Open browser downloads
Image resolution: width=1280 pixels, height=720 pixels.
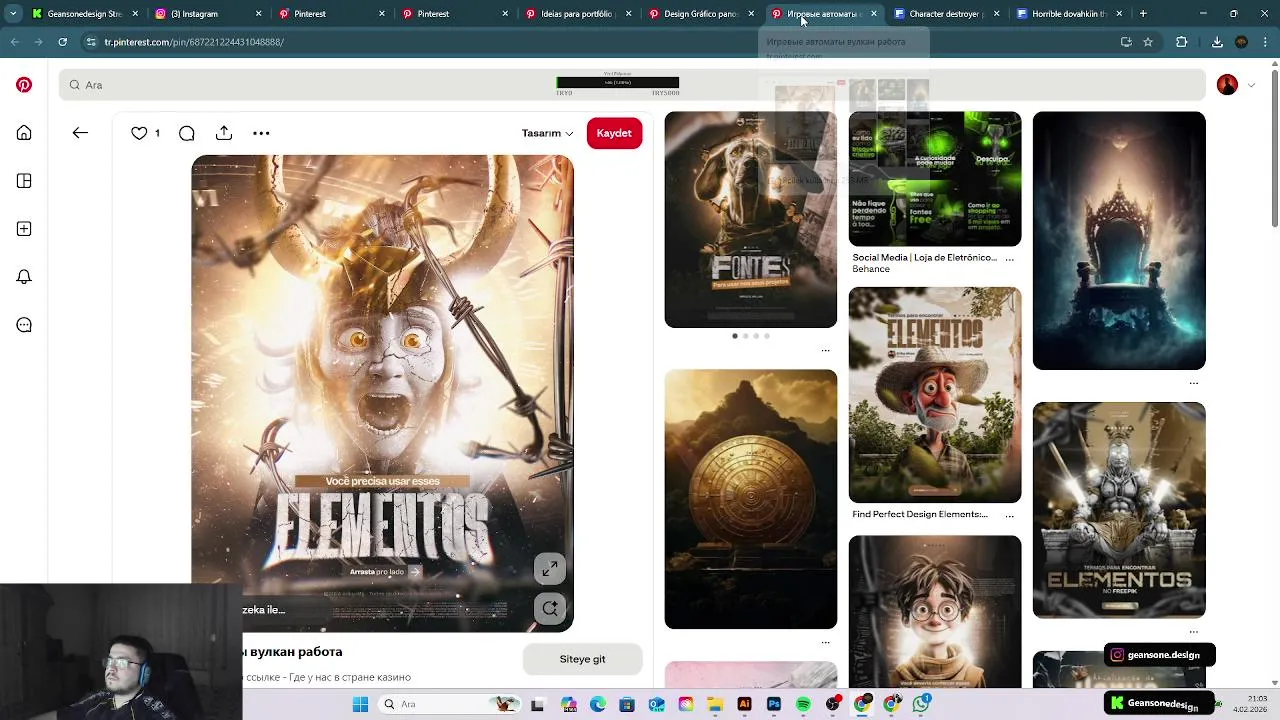click(x=1217, y=42)
